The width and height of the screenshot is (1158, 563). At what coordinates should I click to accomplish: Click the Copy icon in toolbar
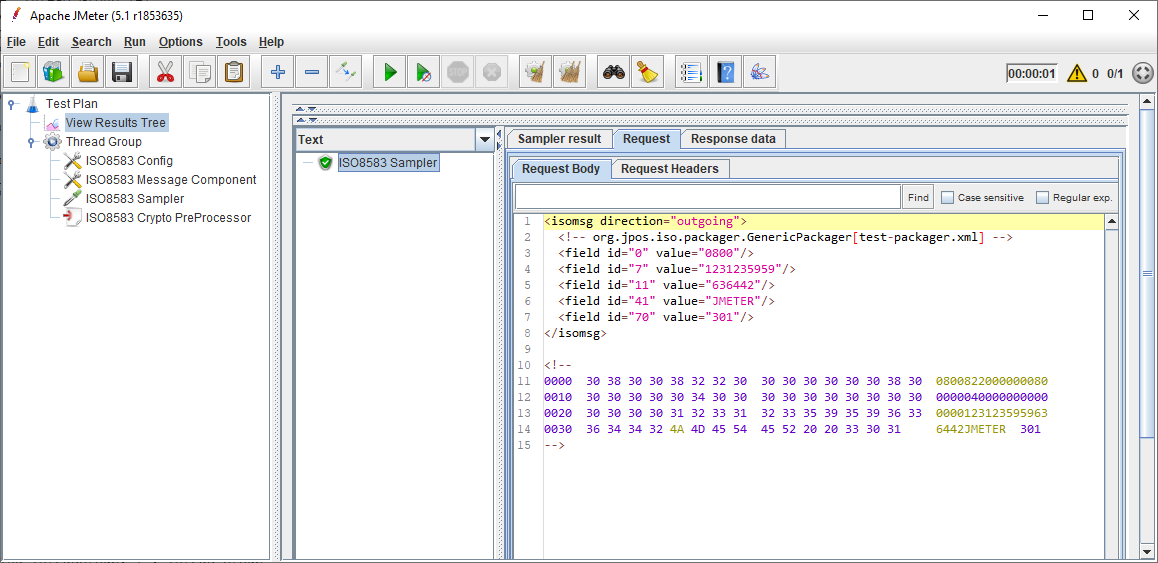coord(199,72)
